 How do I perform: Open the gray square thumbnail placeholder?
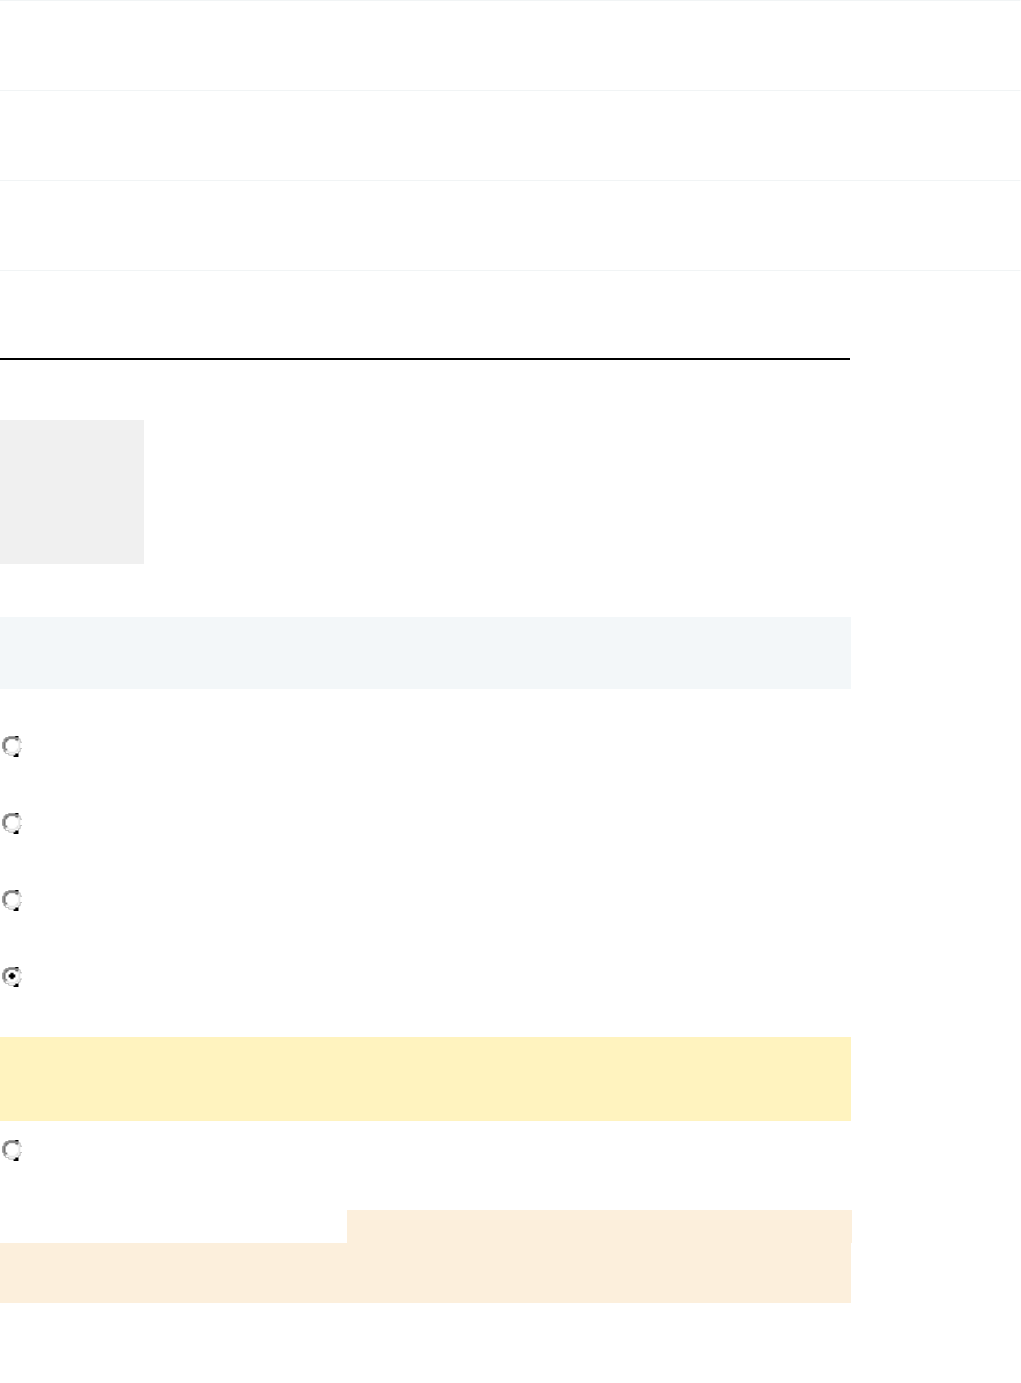(x=72, y=491)
